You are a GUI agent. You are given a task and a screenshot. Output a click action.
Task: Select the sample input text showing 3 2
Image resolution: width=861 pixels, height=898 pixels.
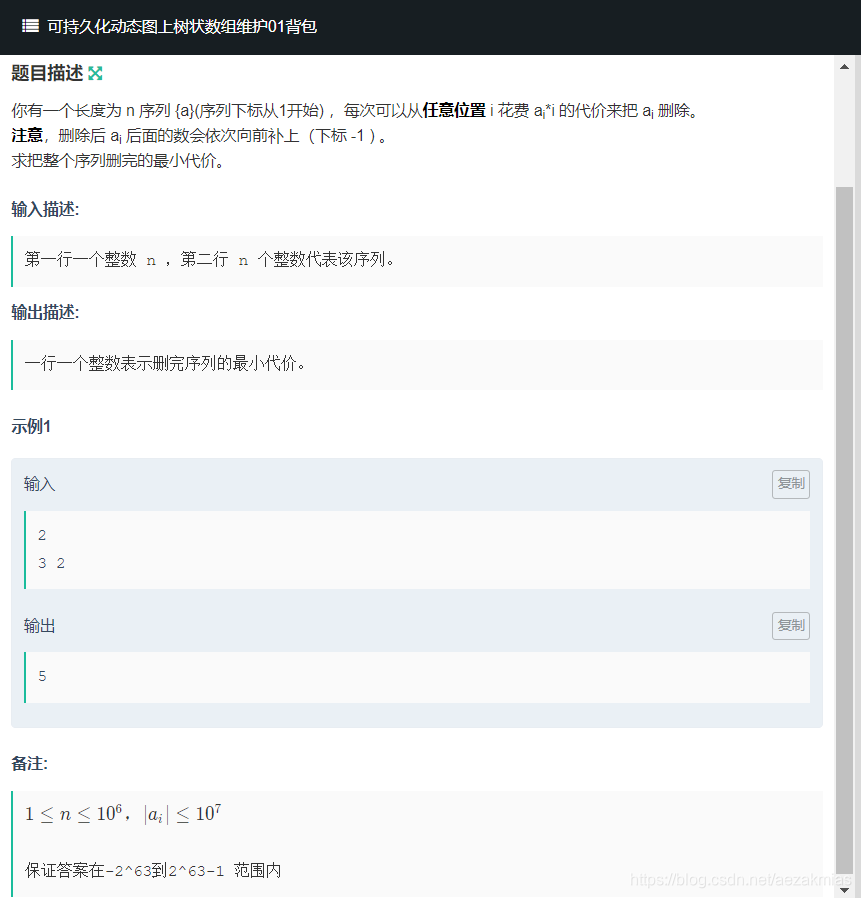click(x=51, y=563)
